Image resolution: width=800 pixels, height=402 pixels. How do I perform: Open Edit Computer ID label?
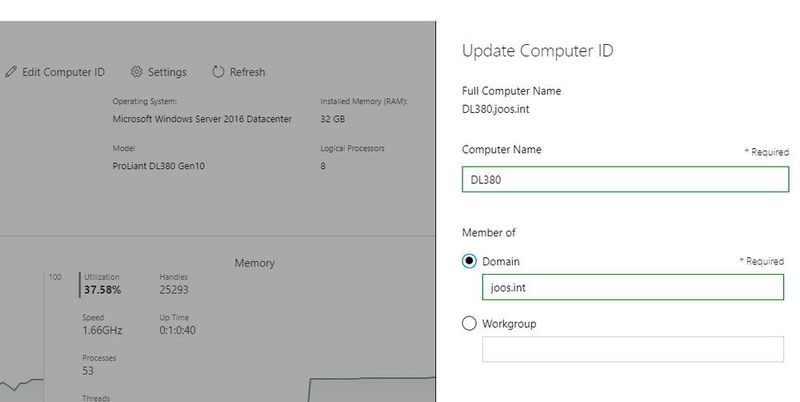63,72
